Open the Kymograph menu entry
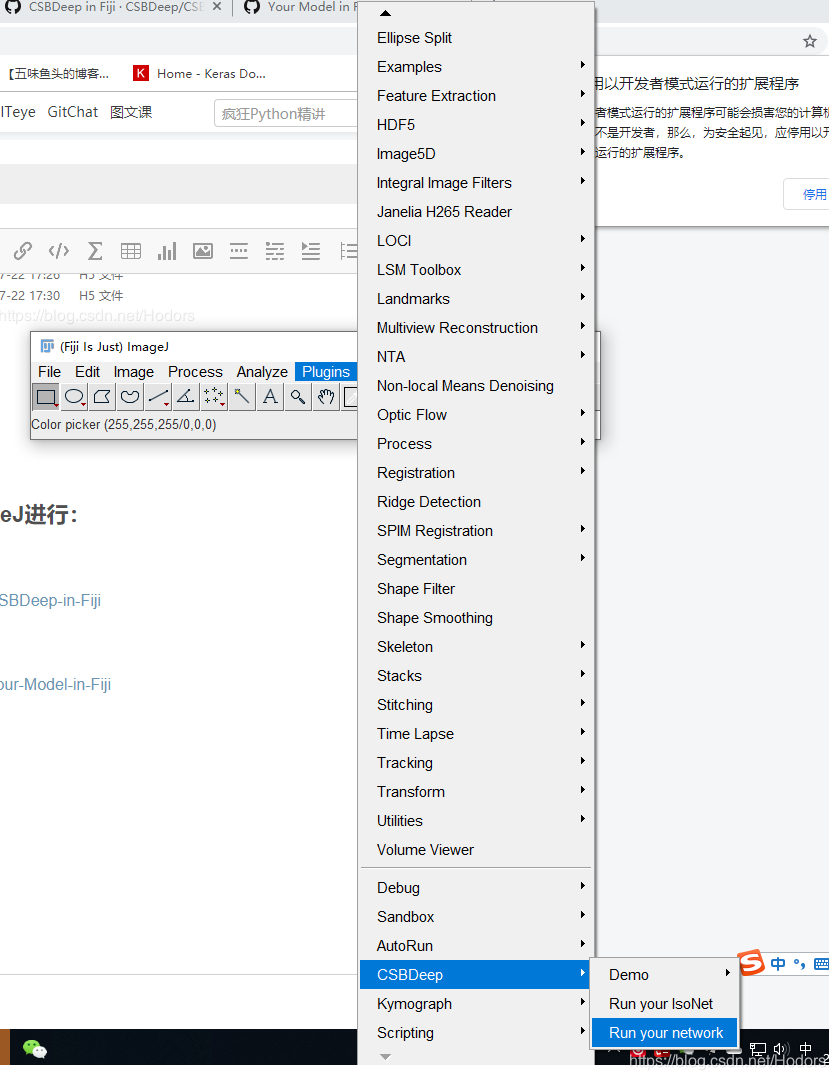Viewport: 836px width, 1080px height. [475, 1004]
